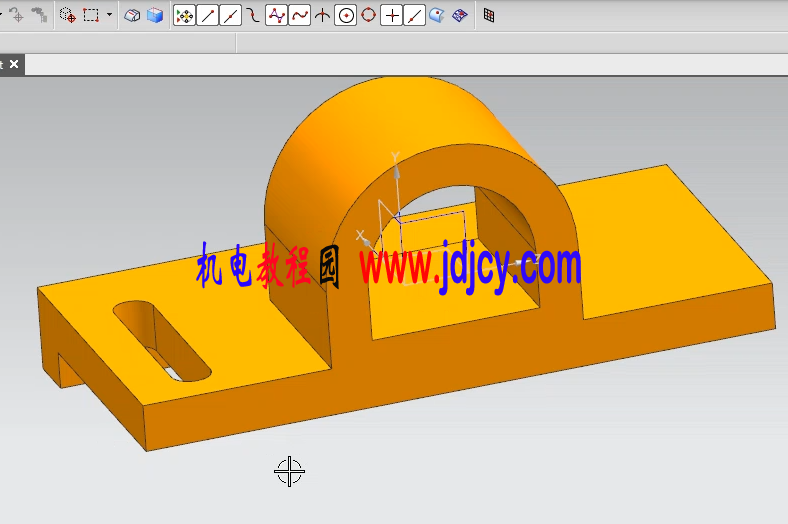Toggle Intersection snap
This screenshot has width=788, height=524.
322,16
